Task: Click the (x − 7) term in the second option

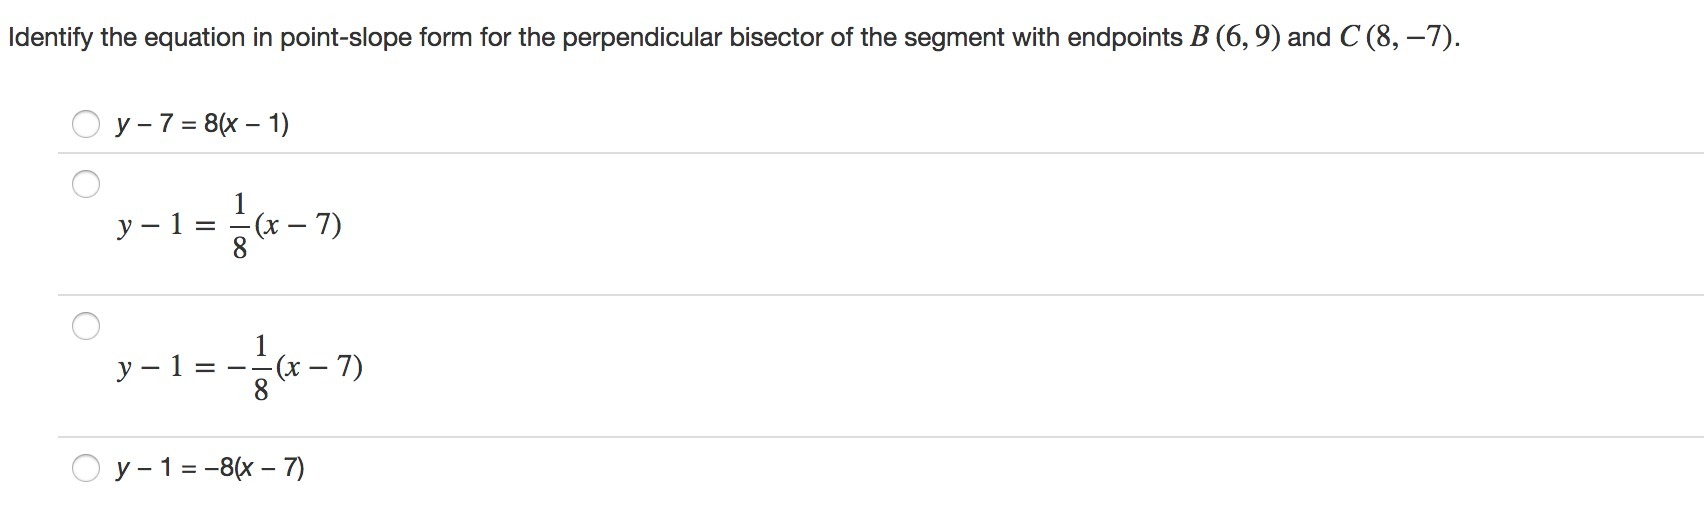Action: pyautogui.click(x=298, y=227)
